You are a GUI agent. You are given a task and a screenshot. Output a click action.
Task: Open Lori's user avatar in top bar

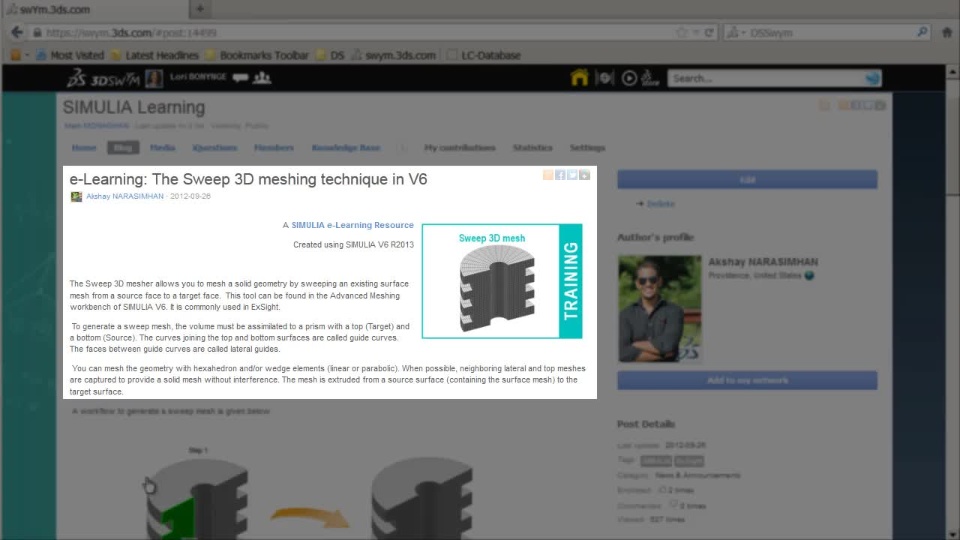click(154, 78)
